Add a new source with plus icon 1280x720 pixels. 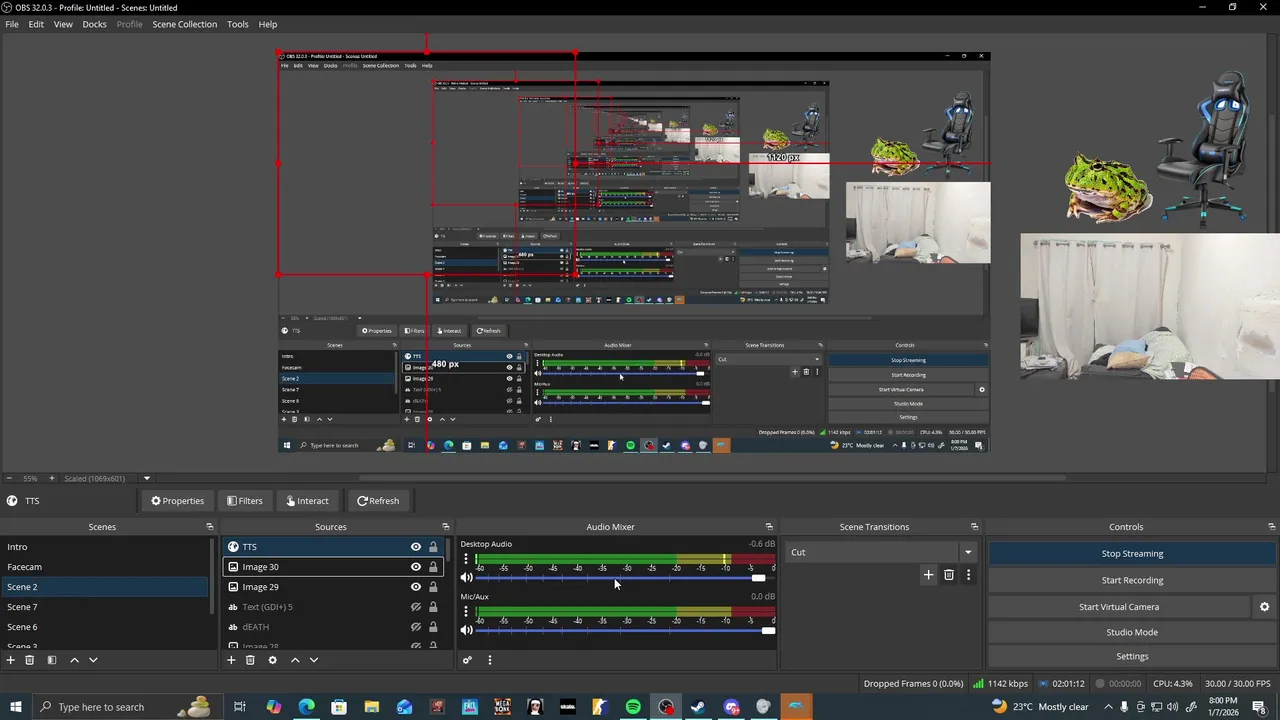pyautogui.click(x=231, y=660)
